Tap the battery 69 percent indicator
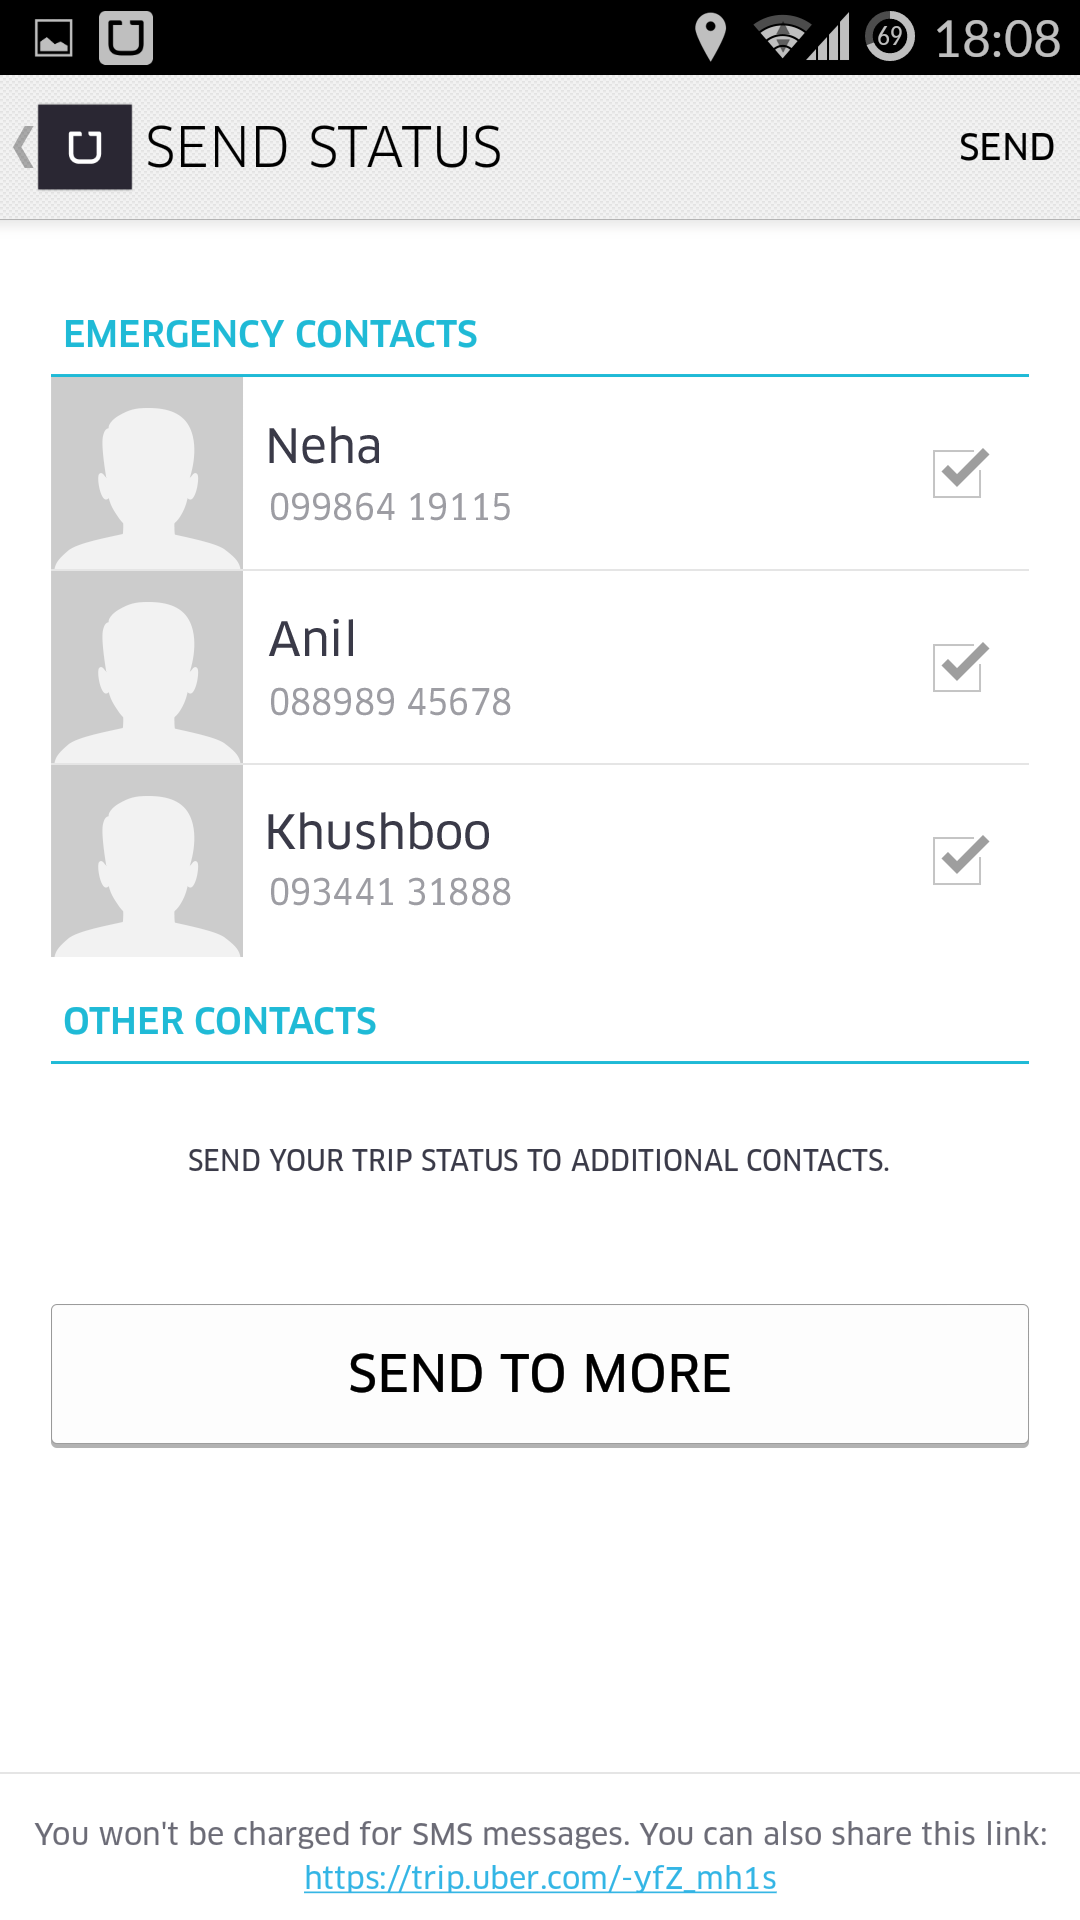 pos(889,38)
